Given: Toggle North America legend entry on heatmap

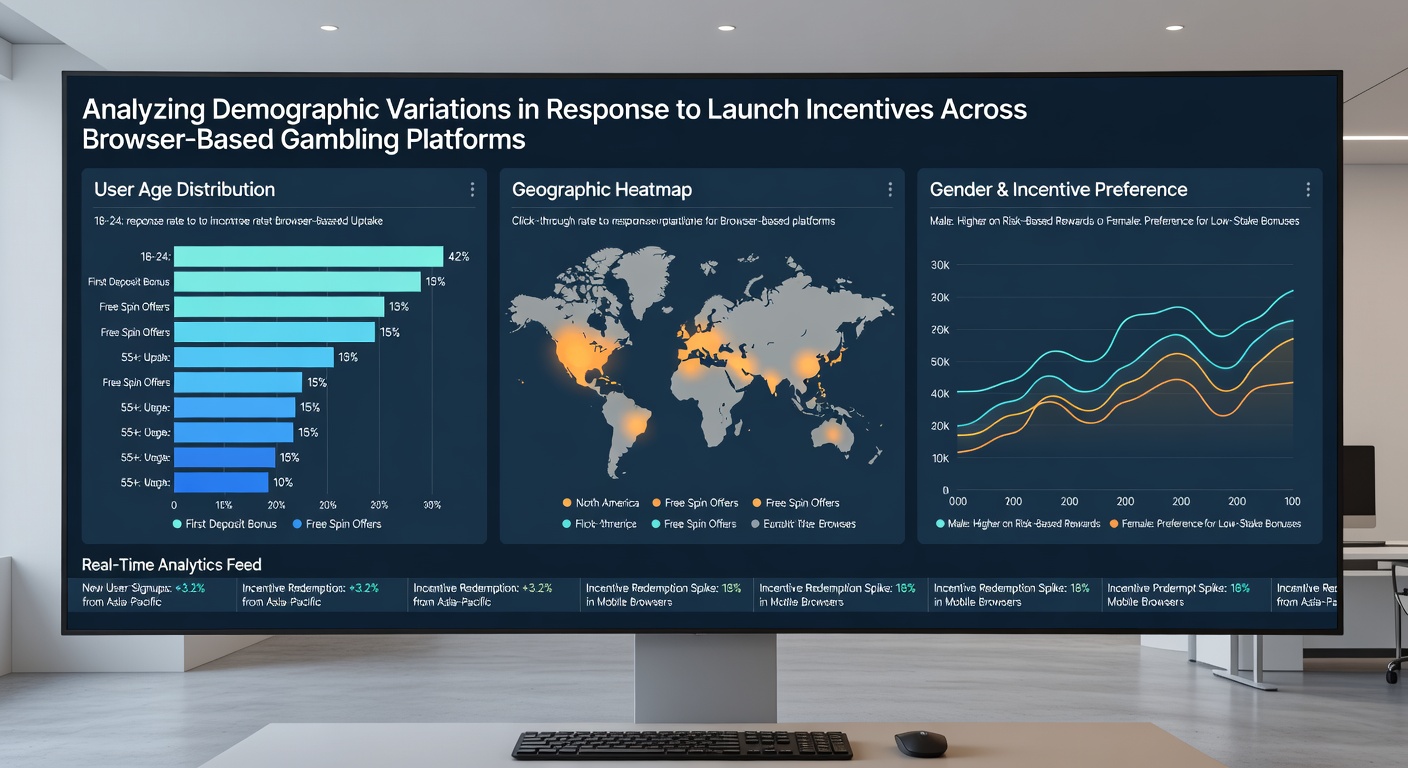Looking at the screenshot, I should 601,503.
